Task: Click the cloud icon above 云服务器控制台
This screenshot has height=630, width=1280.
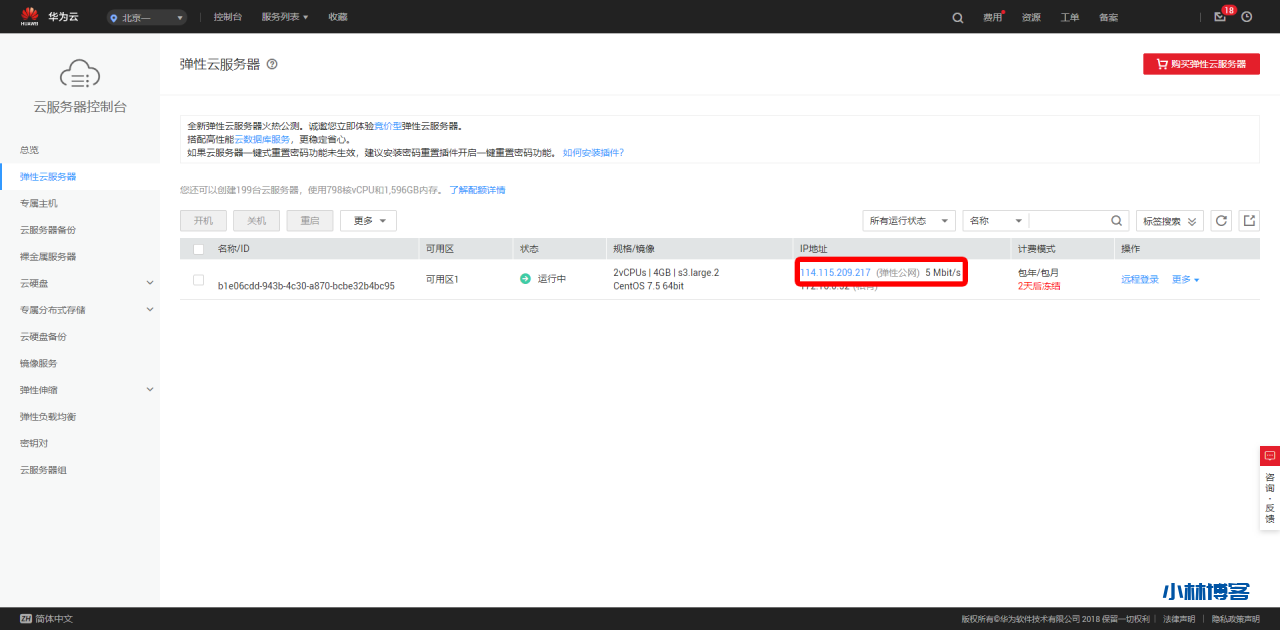Action: 78,74
